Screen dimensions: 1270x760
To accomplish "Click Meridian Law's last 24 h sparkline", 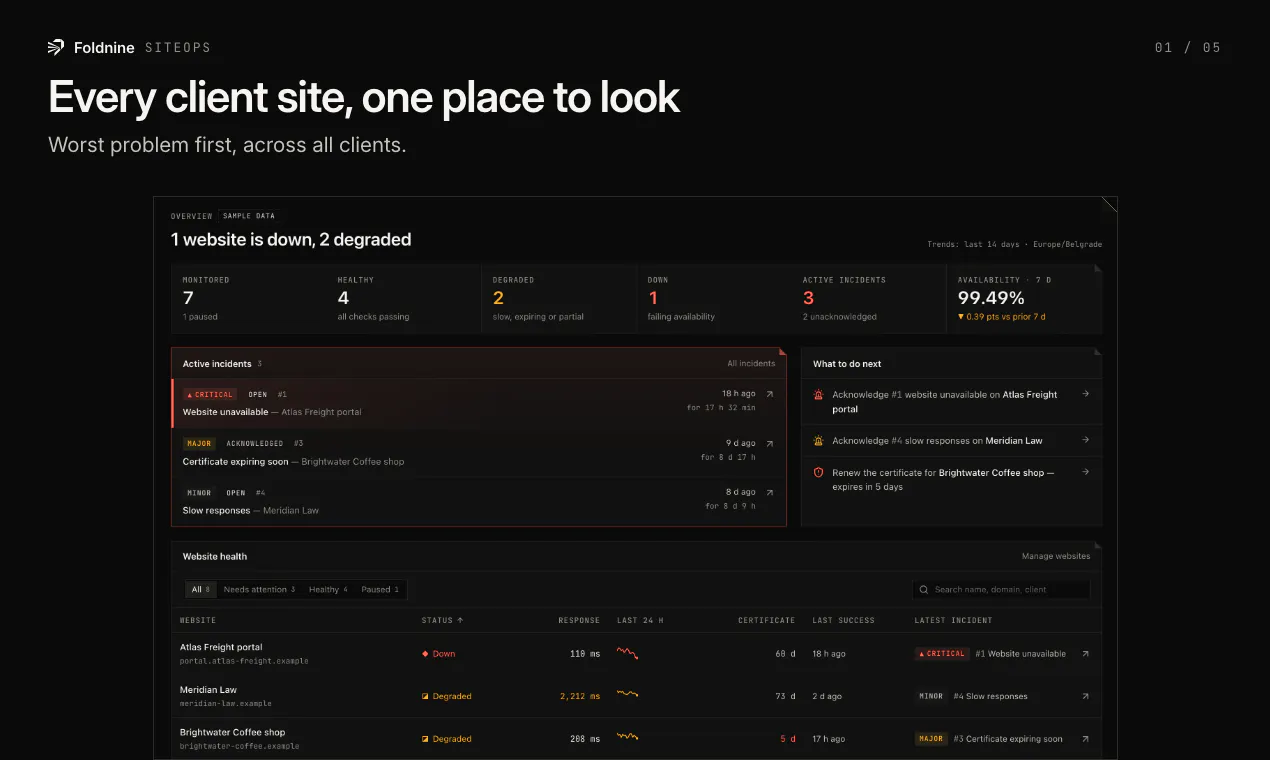I will pos(628,694).
